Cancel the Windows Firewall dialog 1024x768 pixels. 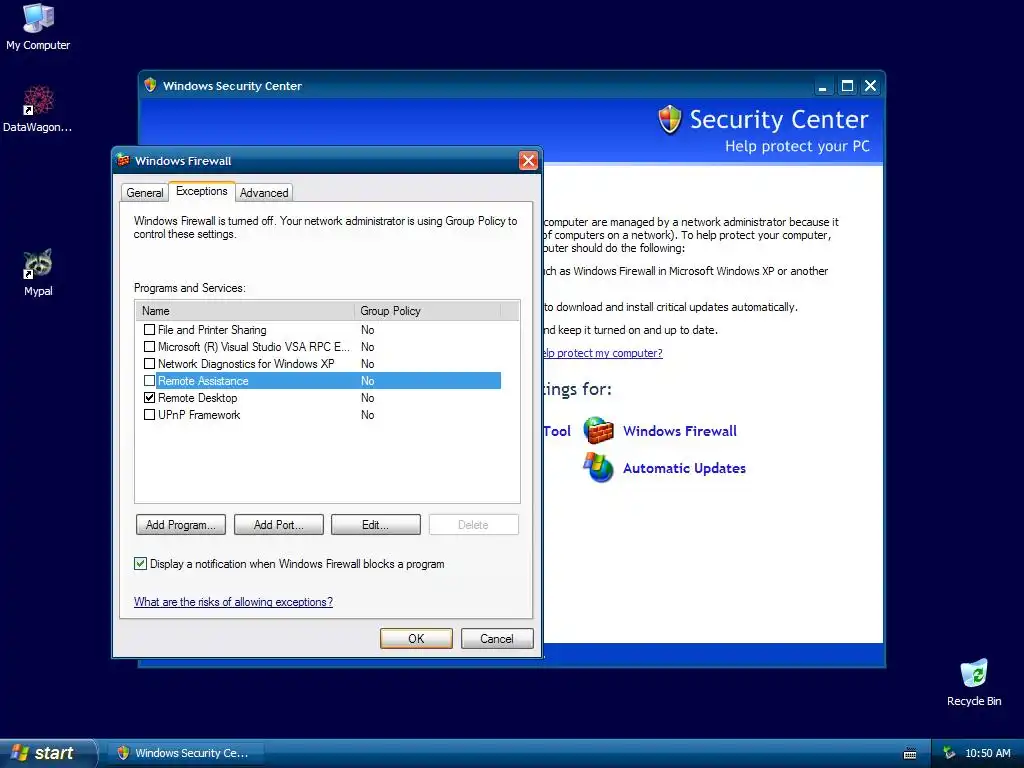(x=497, y=639)
